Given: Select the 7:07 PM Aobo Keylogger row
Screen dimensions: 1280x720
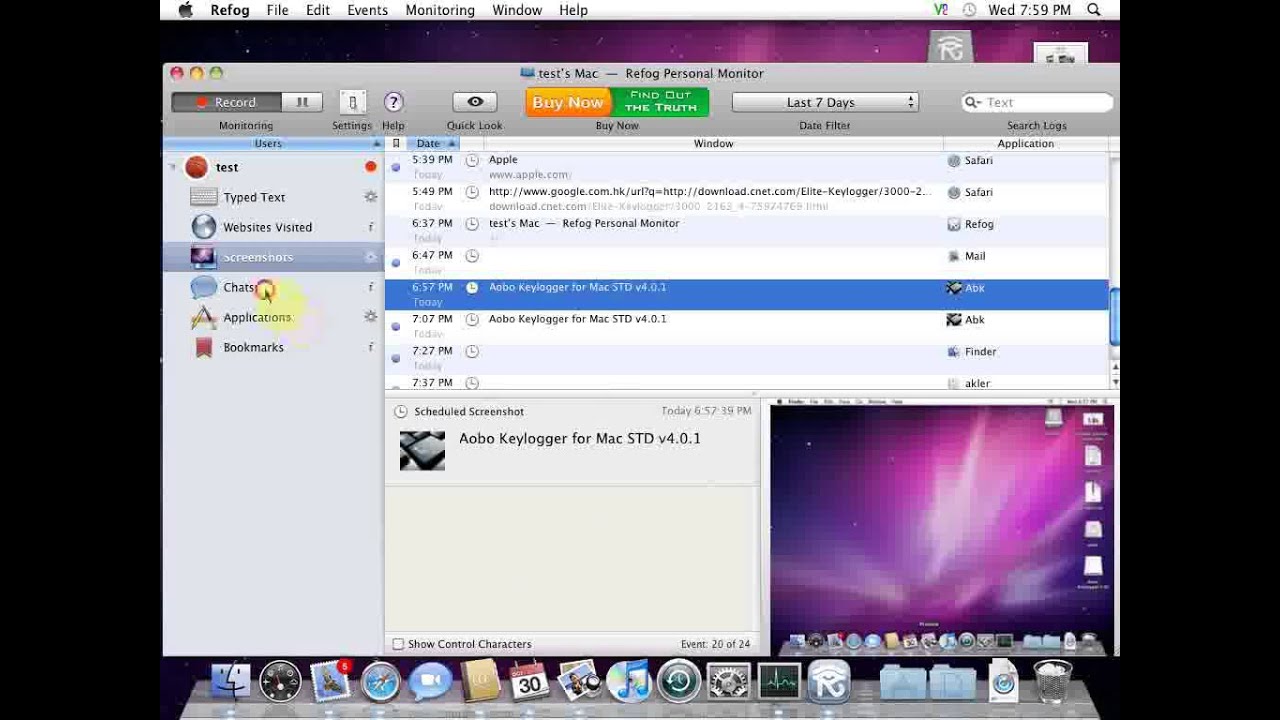Looking at the screenshot, I should click(747, 327).
